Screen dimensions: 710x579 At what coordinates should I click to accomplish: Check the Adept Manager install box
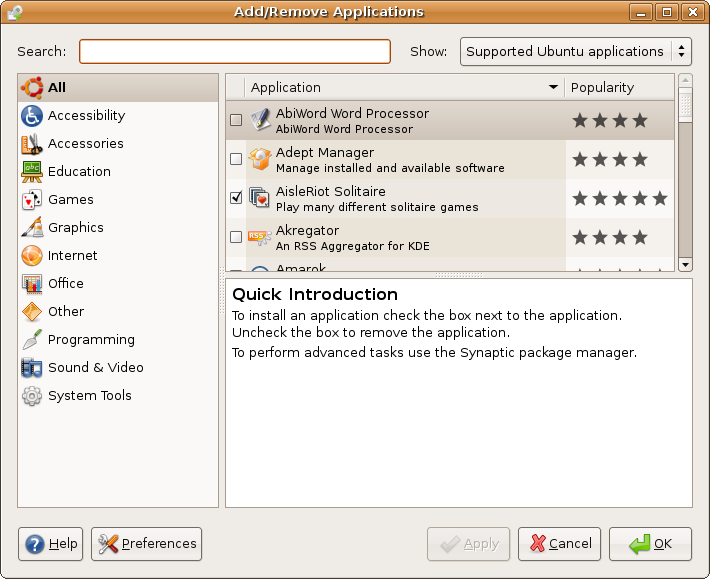click(236, 159)
